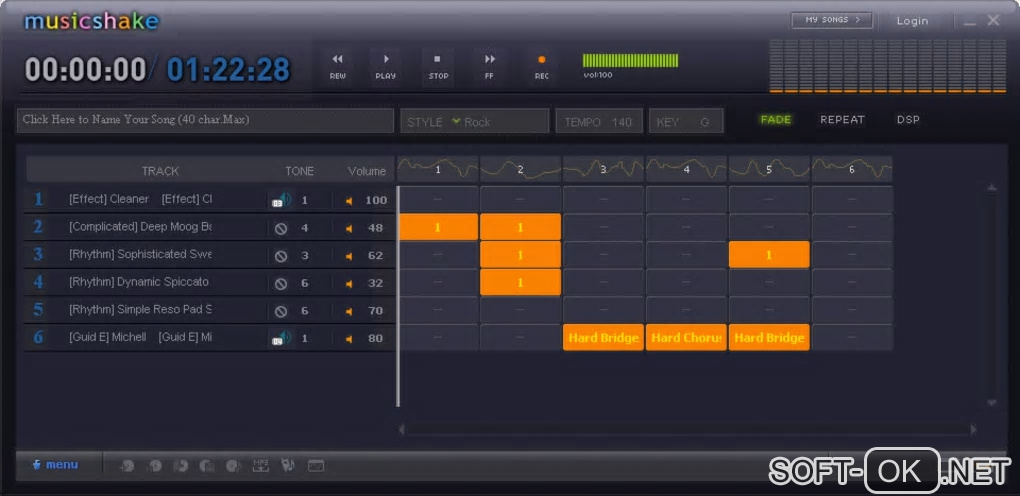This screenshot has height=496, width=1020.
Task: Select measure 5 header with waveform
Action: [769, 169]
